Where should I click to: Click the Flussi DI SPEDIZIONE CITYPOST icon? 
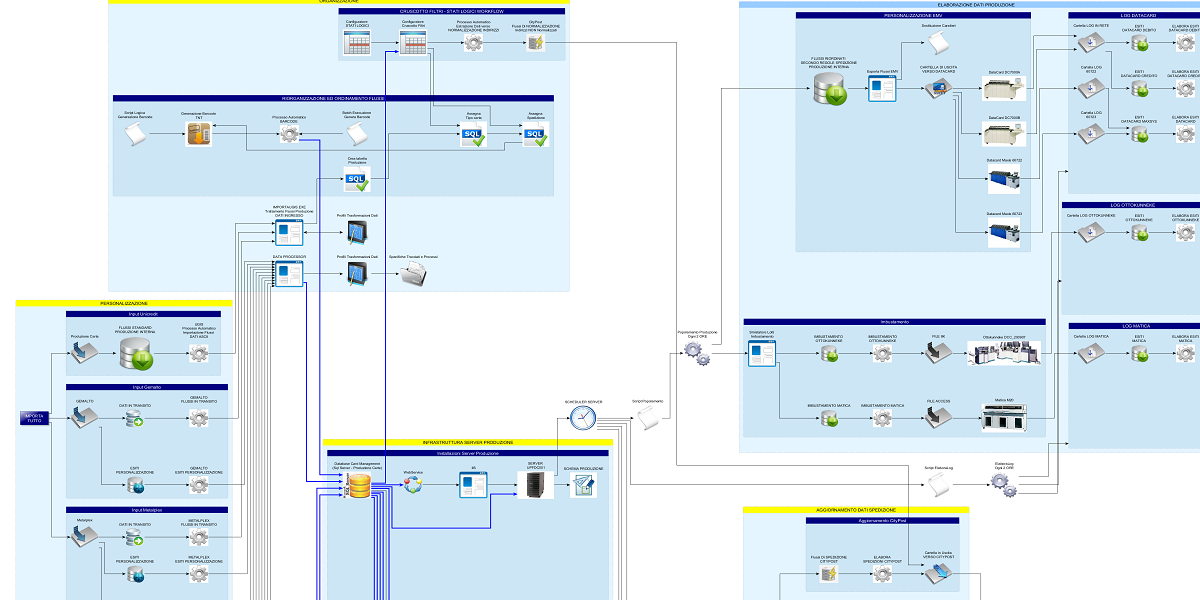[828, 575]
